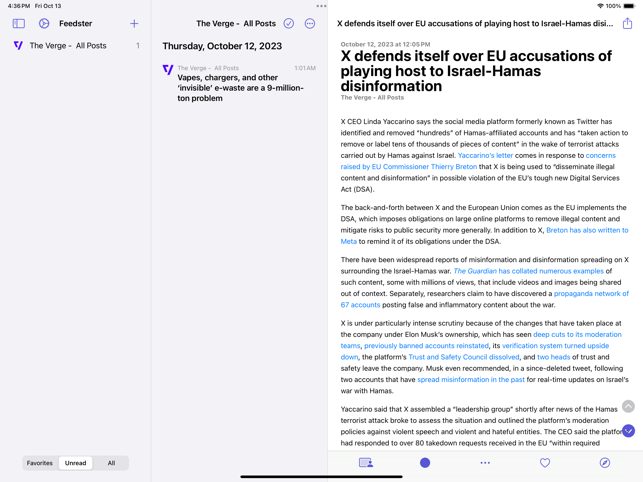Screen dimensions: 643x482
Task: Toggle the read/unread filled circle button
Action: [x=425, y=463]
